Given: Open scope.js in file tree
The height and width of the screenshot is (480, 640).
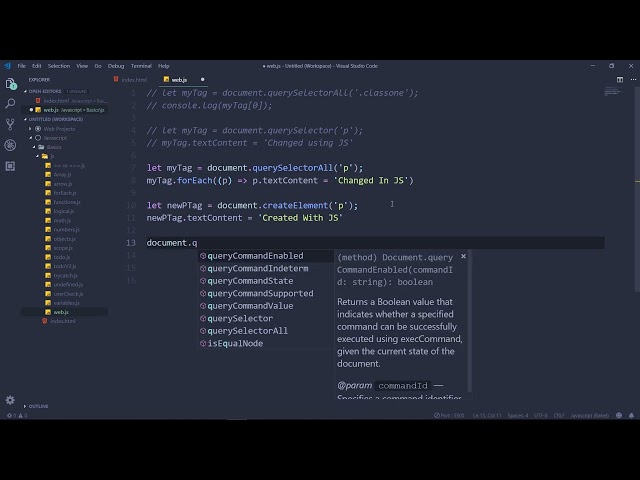Looking at the screenshot, I should coord(65,248).
